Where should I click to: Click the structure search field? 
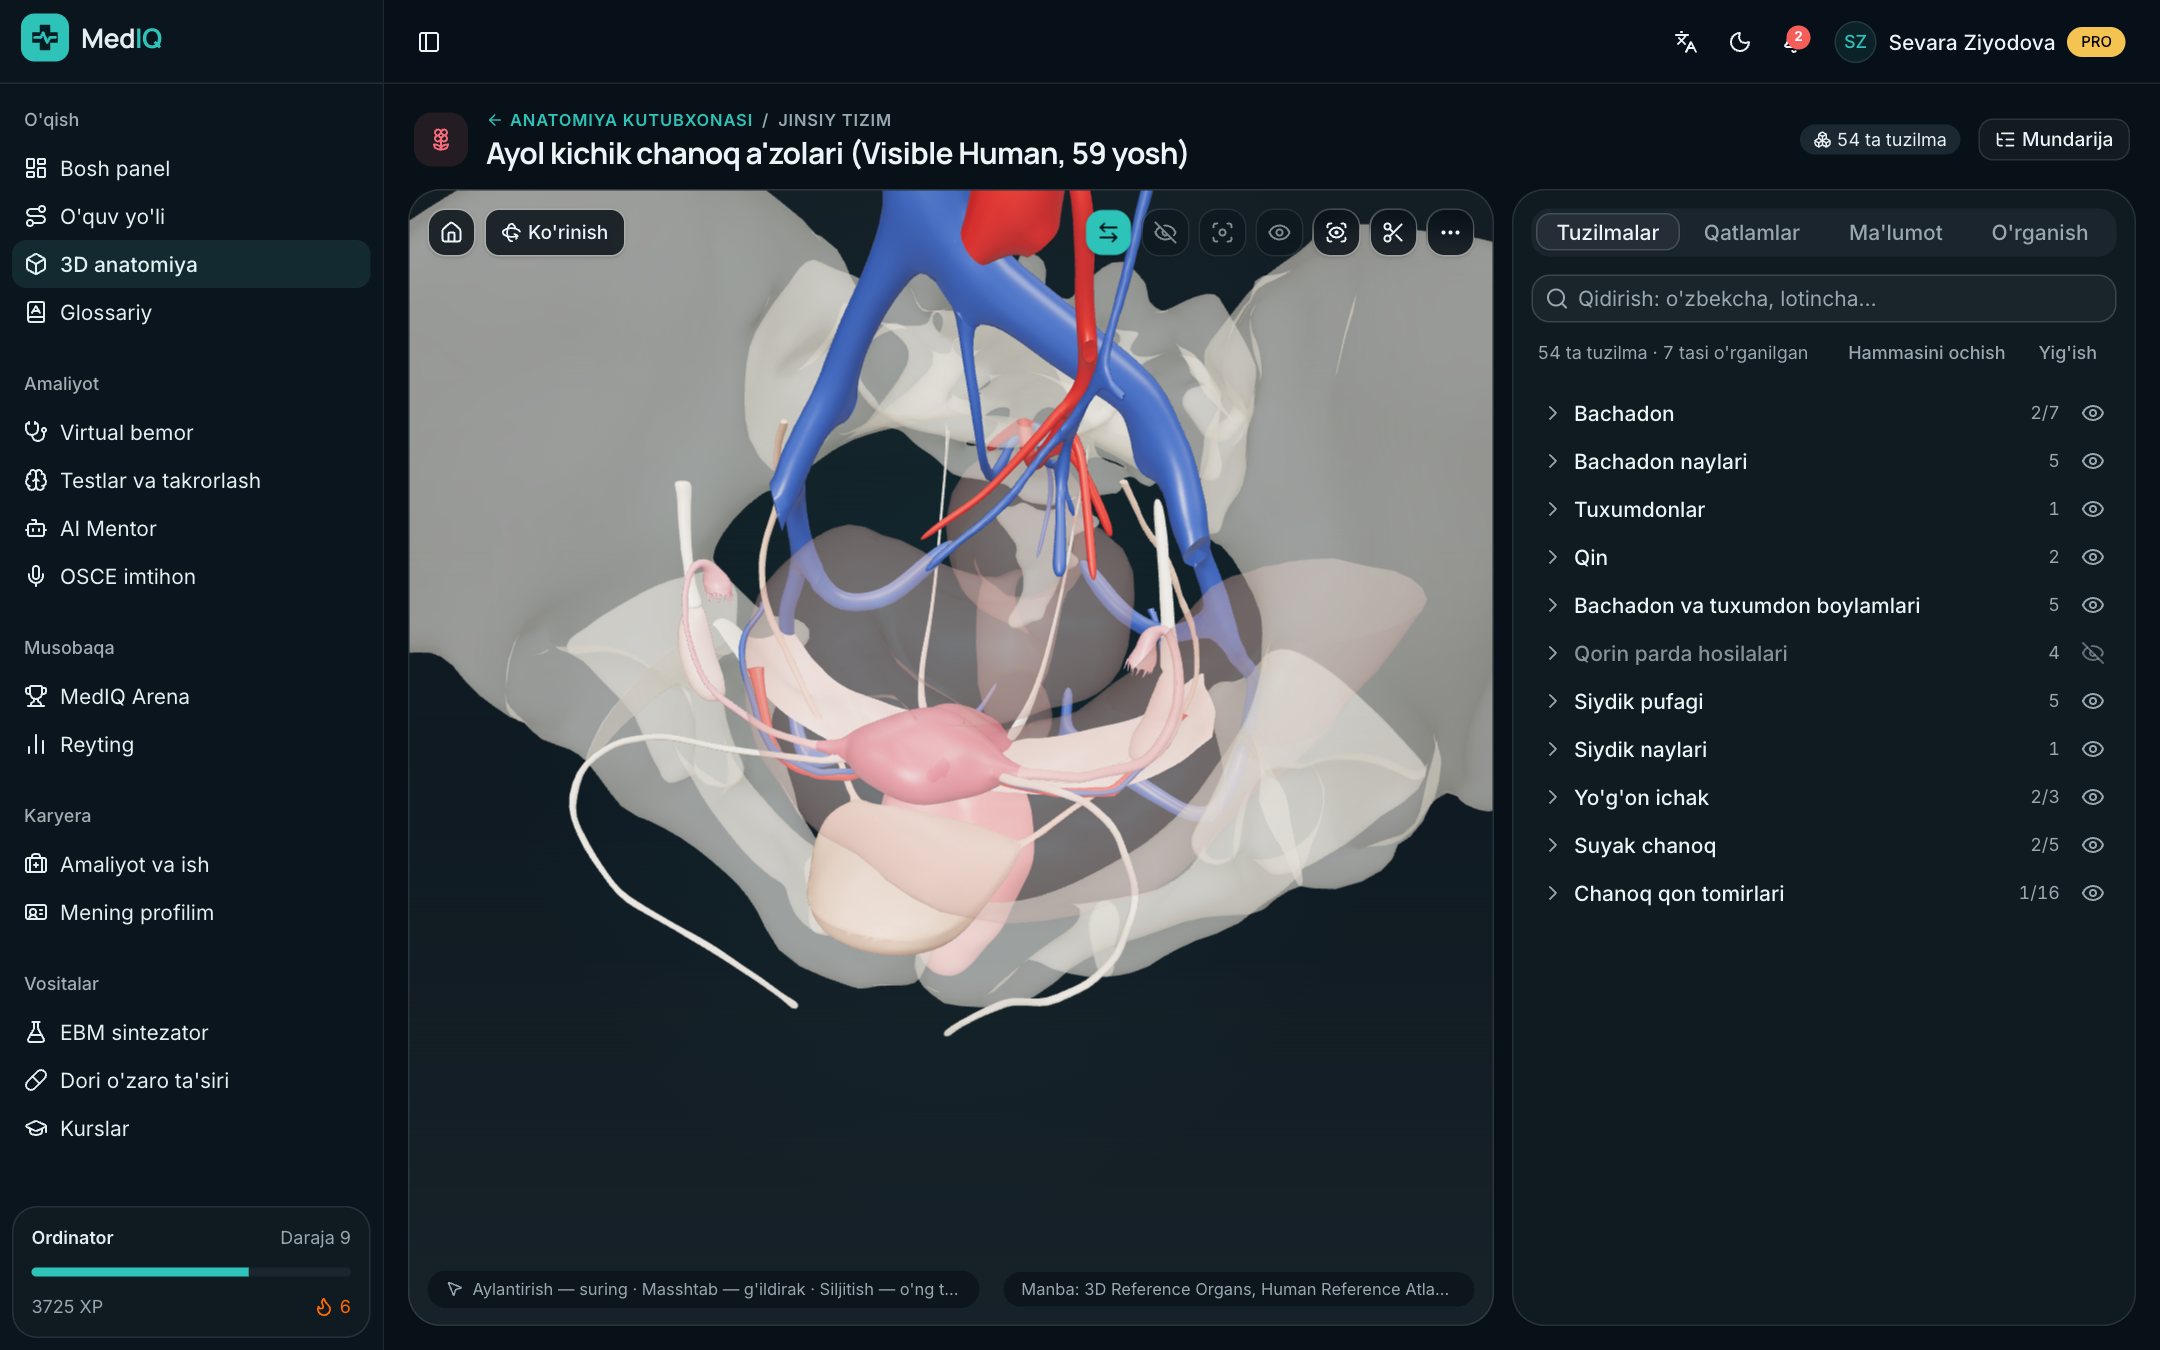coord(1824,299)
